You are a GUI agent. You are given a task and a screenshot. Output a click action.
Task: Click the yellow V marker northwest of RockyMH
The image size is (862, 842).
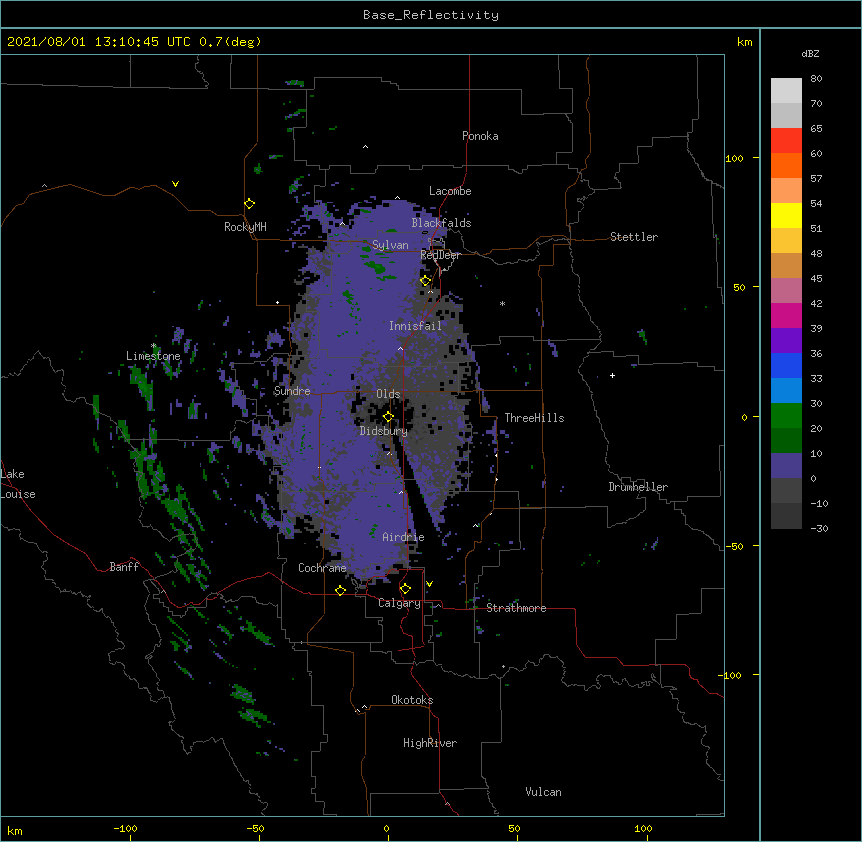coord(175,184)
